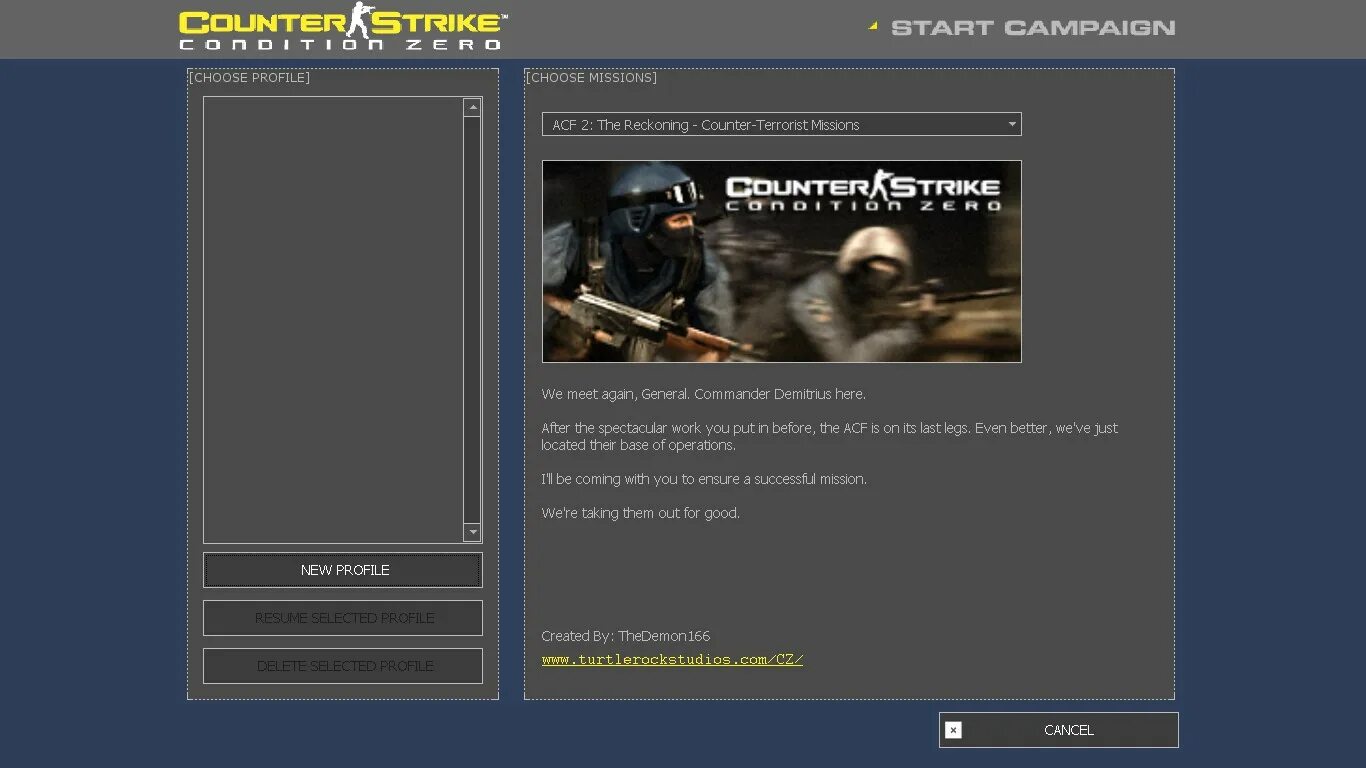Screen dimensions: 1366x768
Task: Click profile list scrollbar down arrow
Action: [x=472, y=532]
